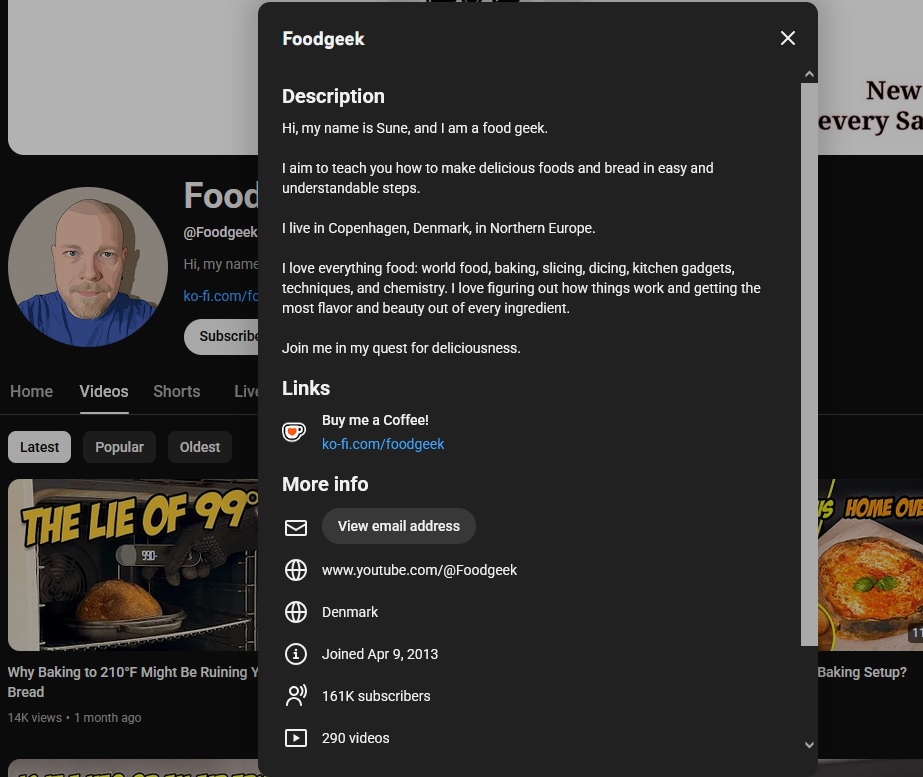Click the info icon beside the joined date
Screen dimensions: 923x777
click(x=296, y=654)
